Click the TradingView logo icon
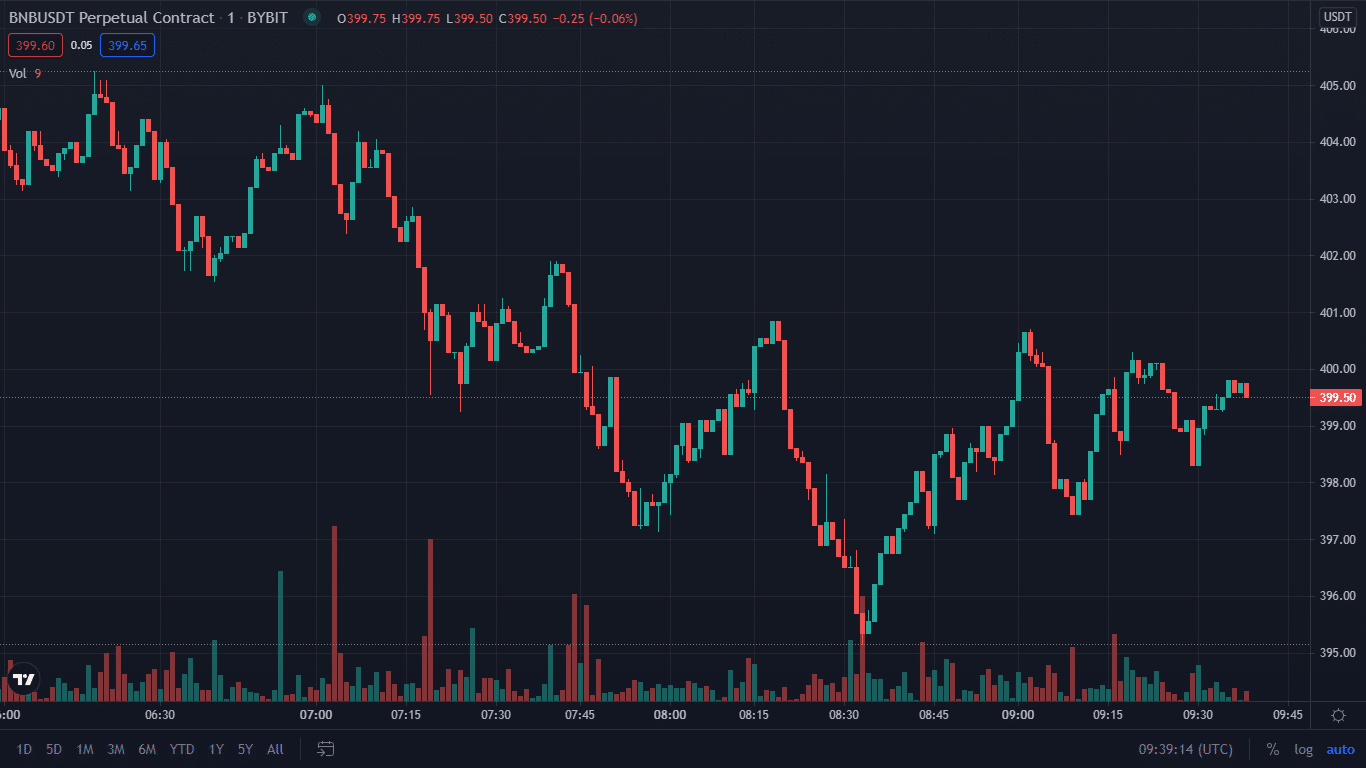This screenshot has height=768, width=1366. tap(24, 679)
